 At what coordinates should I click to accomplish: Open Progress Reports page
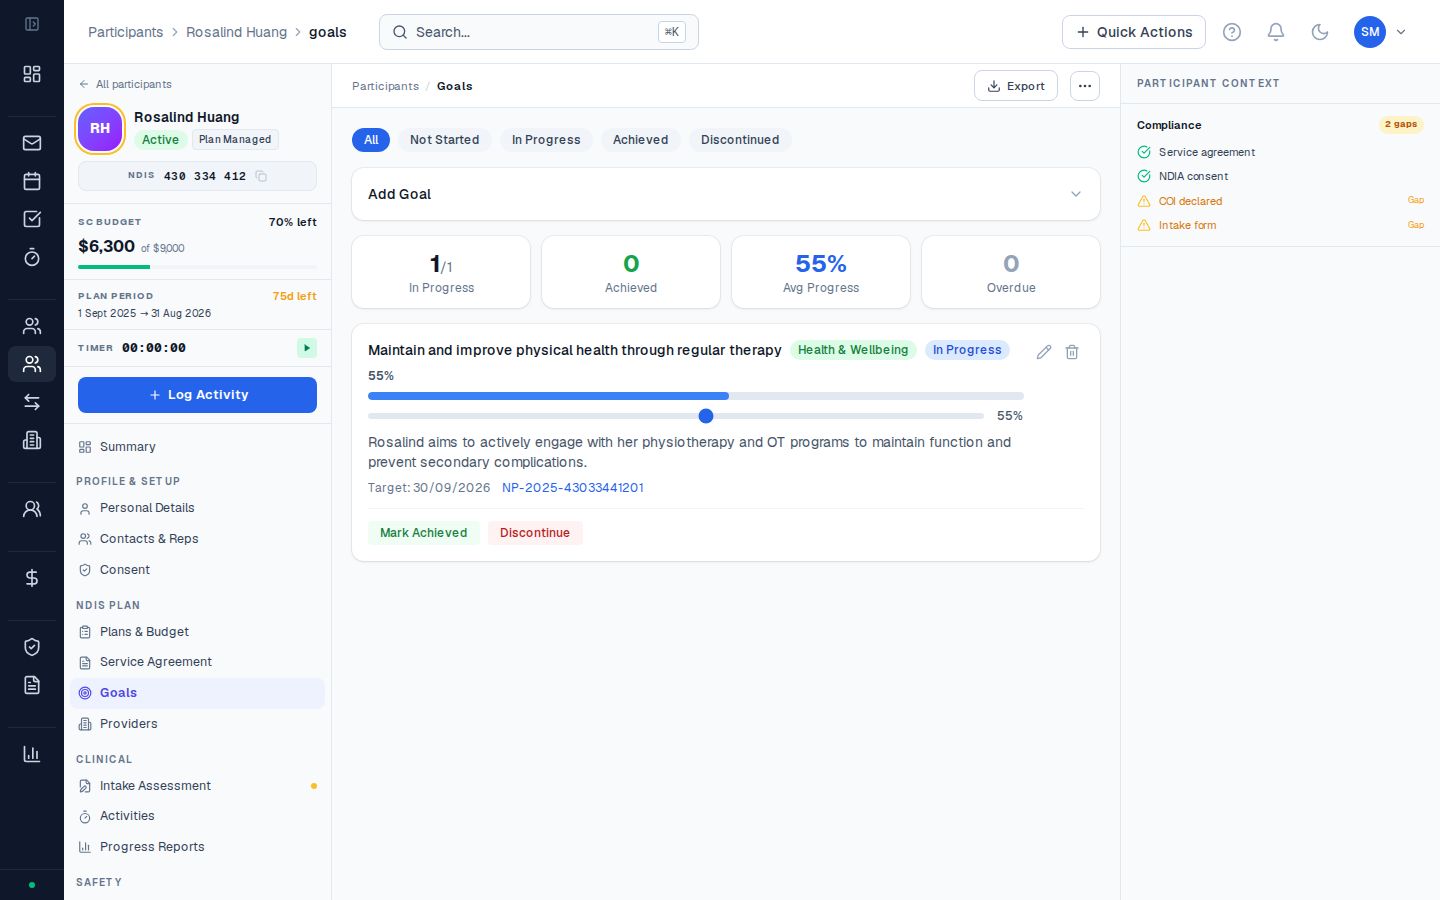[198, 847]
